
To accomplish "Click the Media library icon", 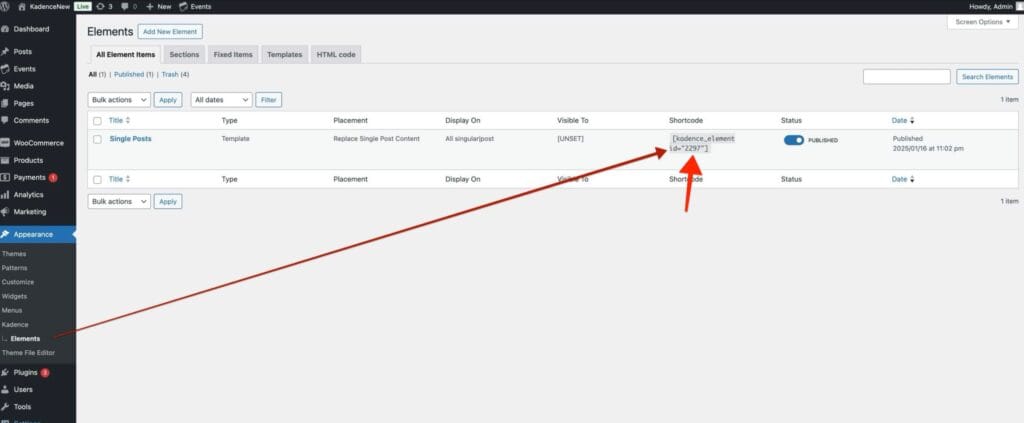I will click(x=6, y=86).
